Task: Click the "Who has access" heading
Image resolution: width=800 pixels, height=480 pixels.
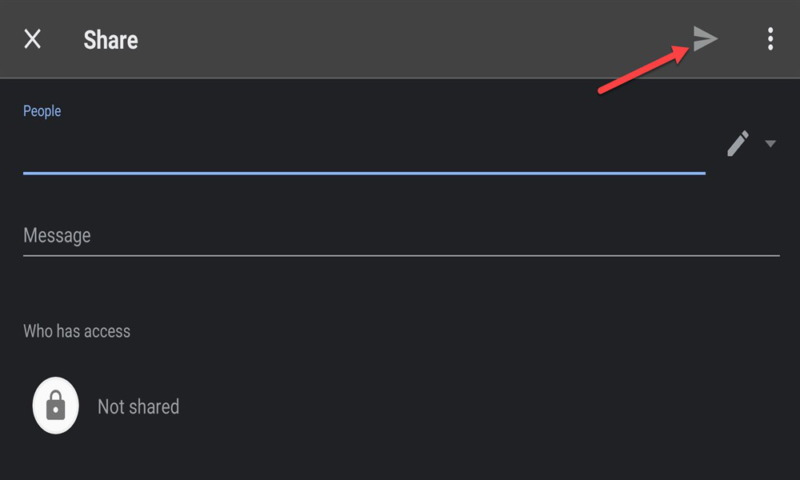Action: [x=77, y=330]
